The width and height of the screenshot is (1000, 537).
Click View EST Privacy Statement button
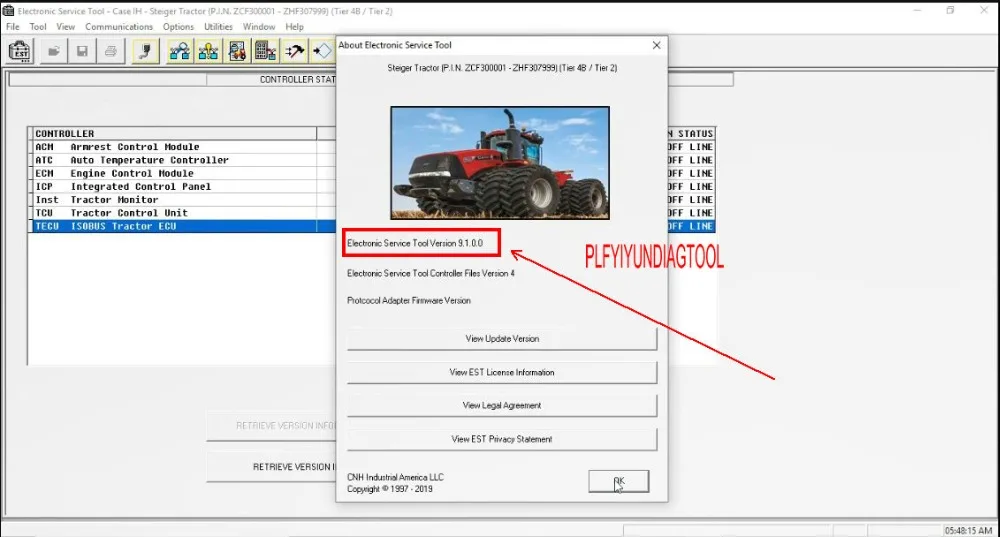point(502,439)
